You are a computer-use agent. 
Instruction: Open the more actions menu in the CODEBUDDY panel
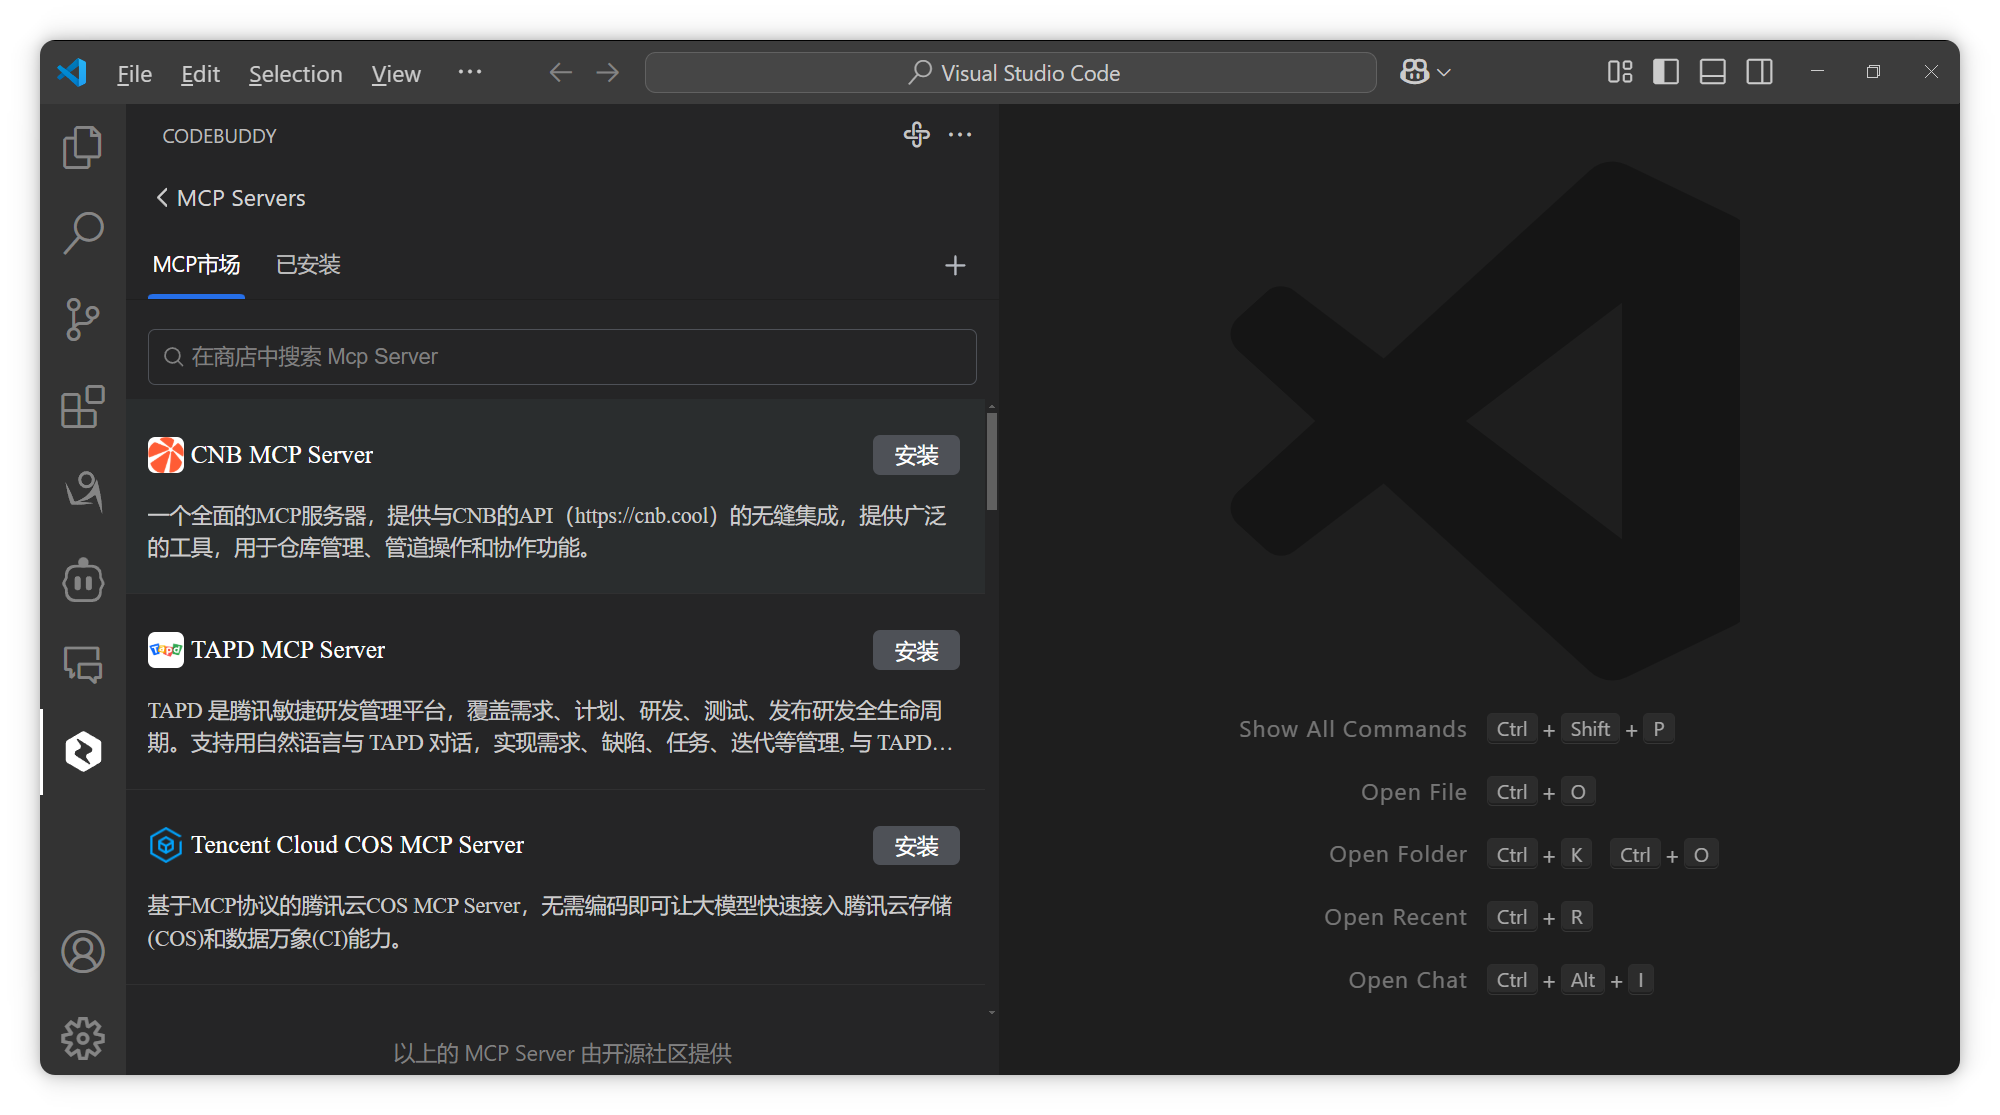point(959,135)
